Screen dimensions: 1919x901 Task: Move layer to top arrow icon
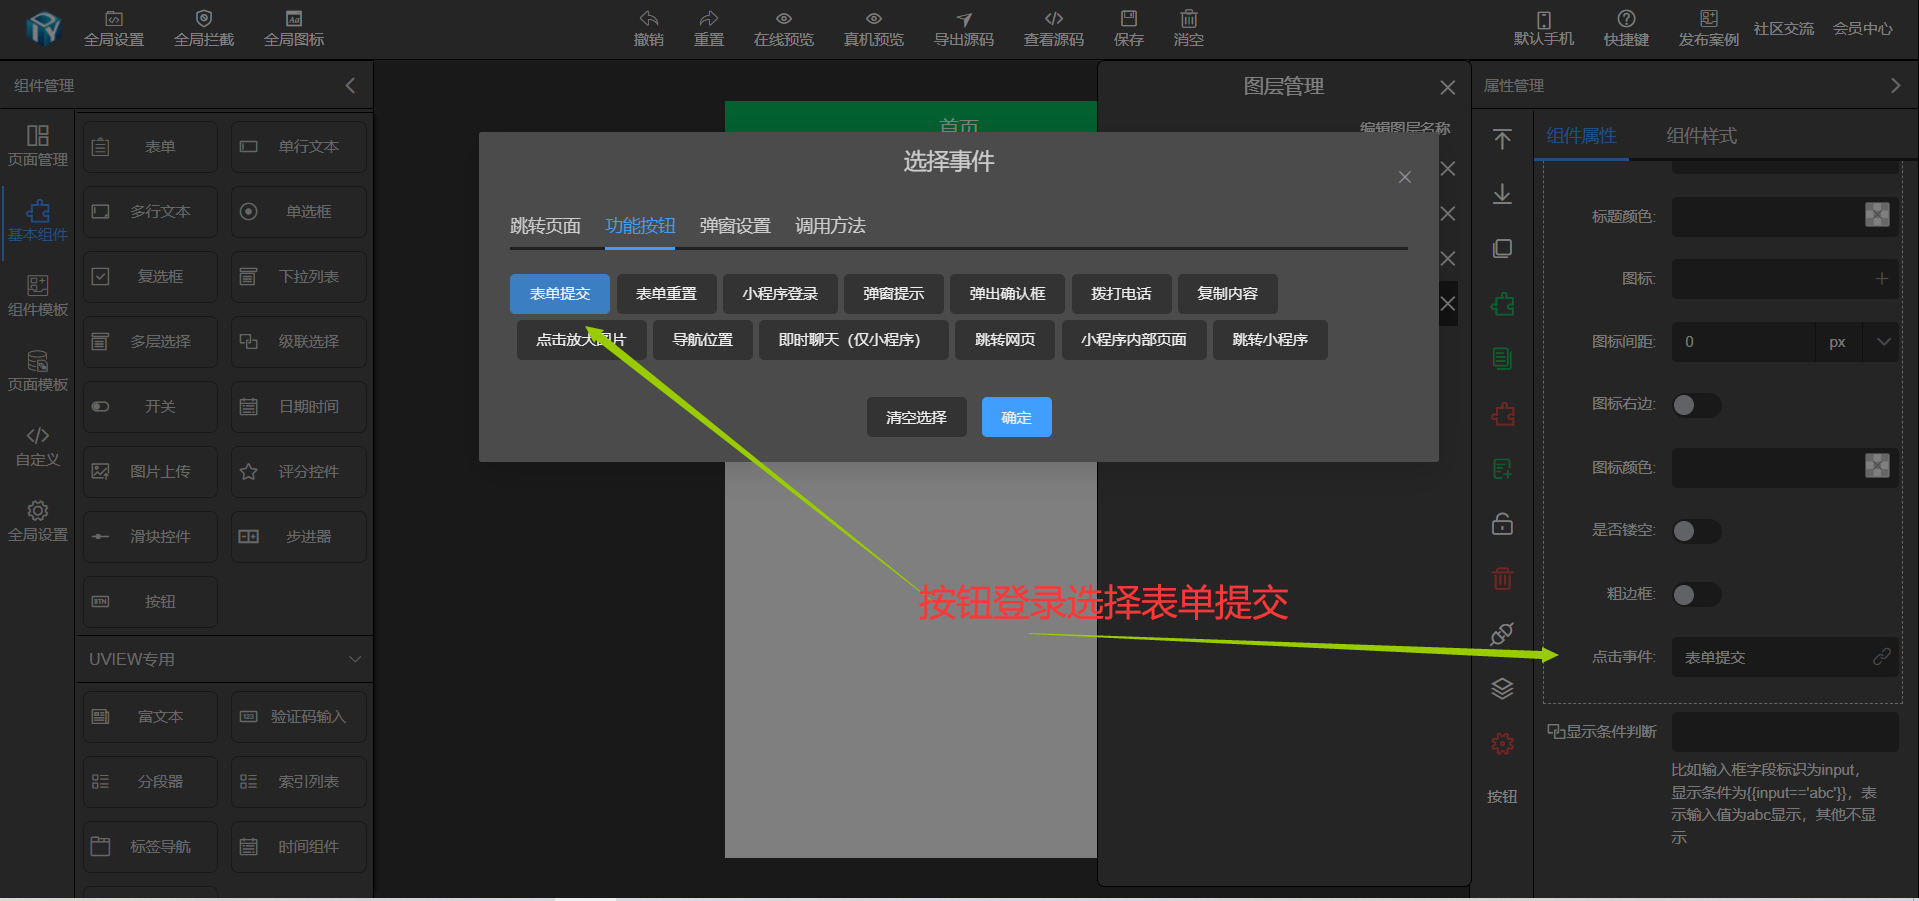tap(1502, 139)
